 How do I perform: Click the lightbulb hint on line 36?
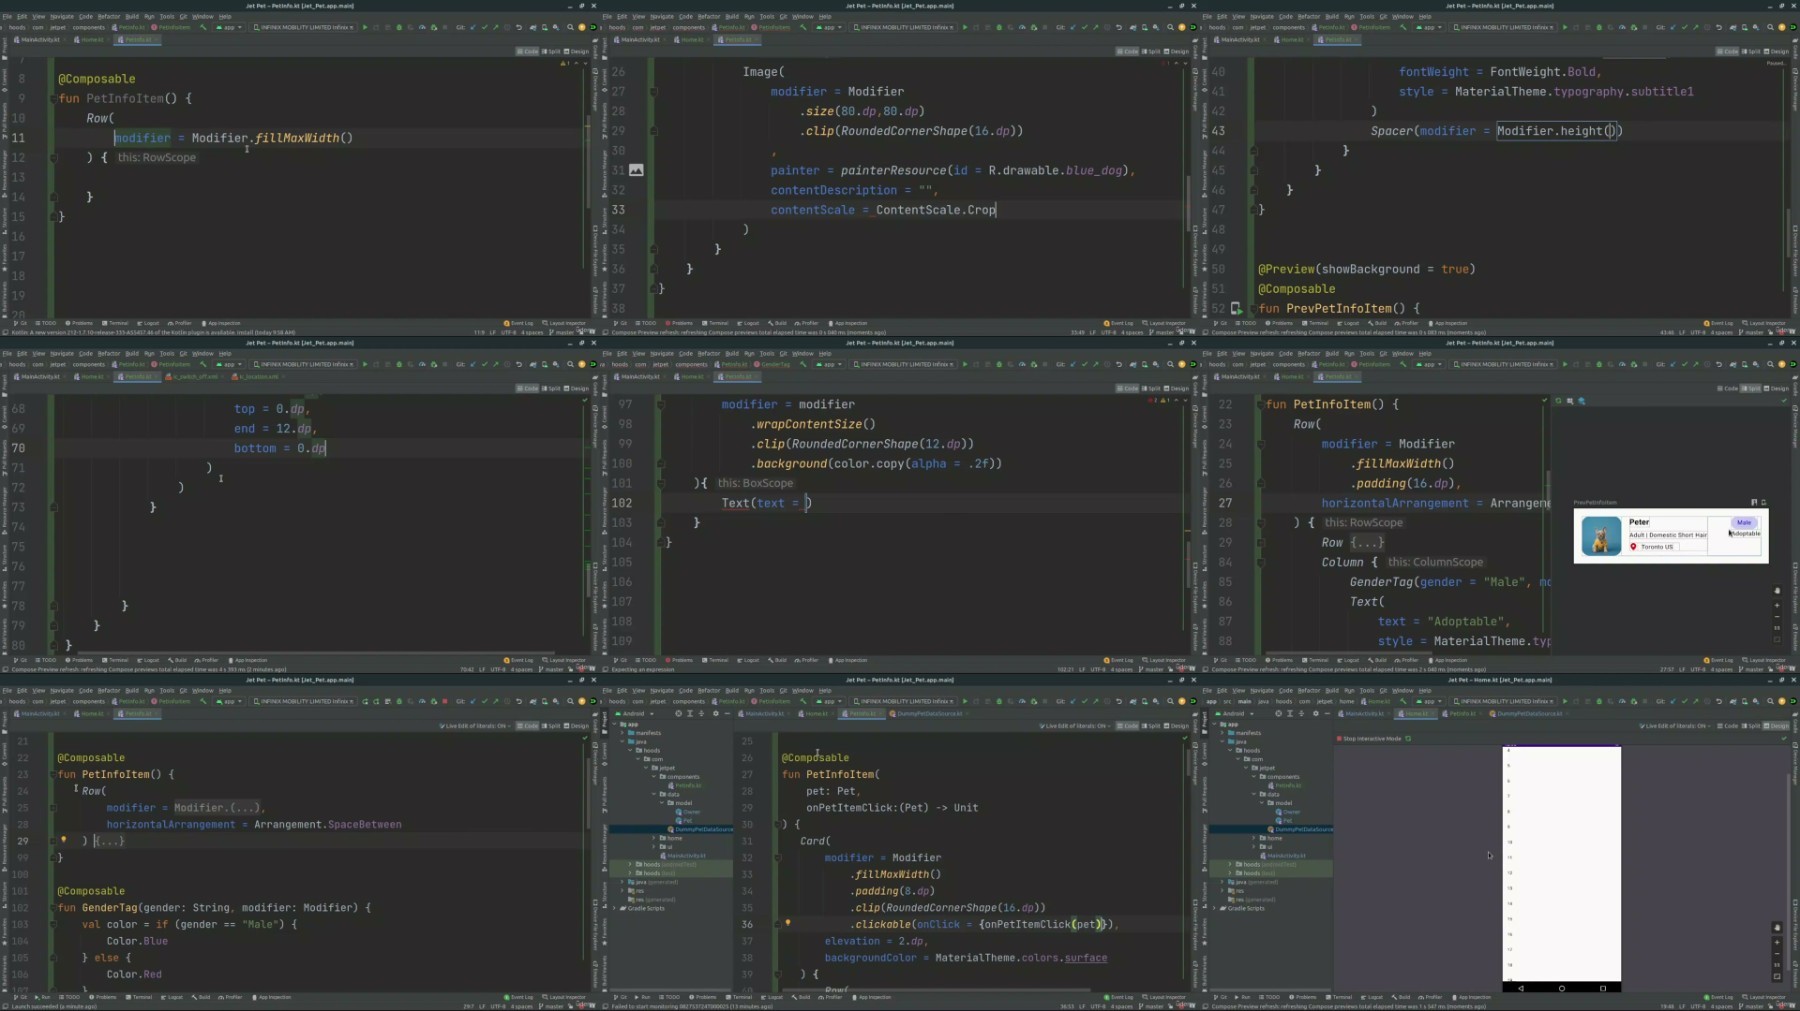pyautogui.click(x=788, y=923)
